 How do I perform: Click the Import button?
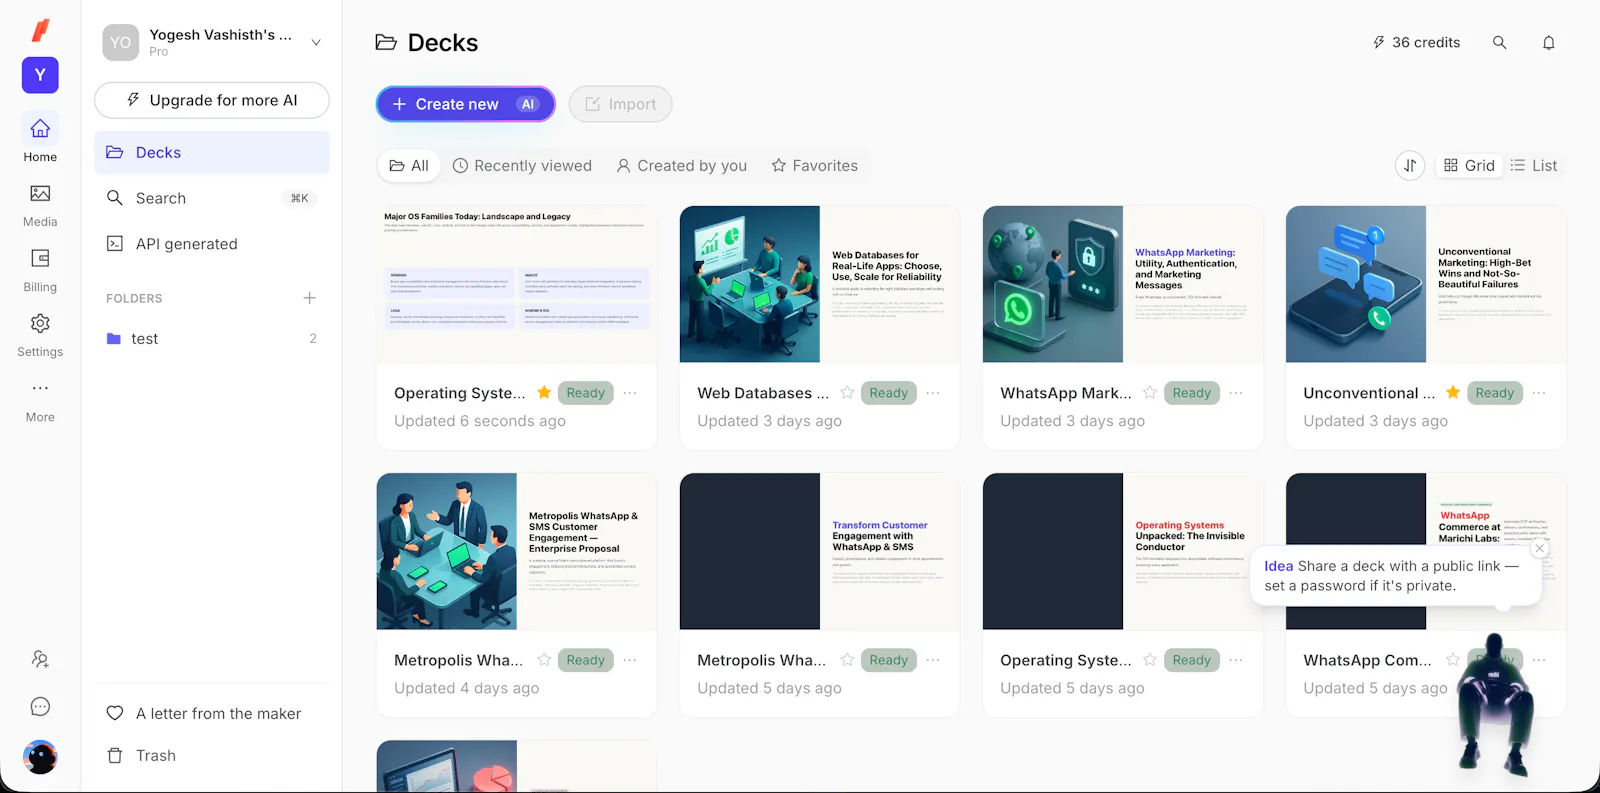click(621, 104)
